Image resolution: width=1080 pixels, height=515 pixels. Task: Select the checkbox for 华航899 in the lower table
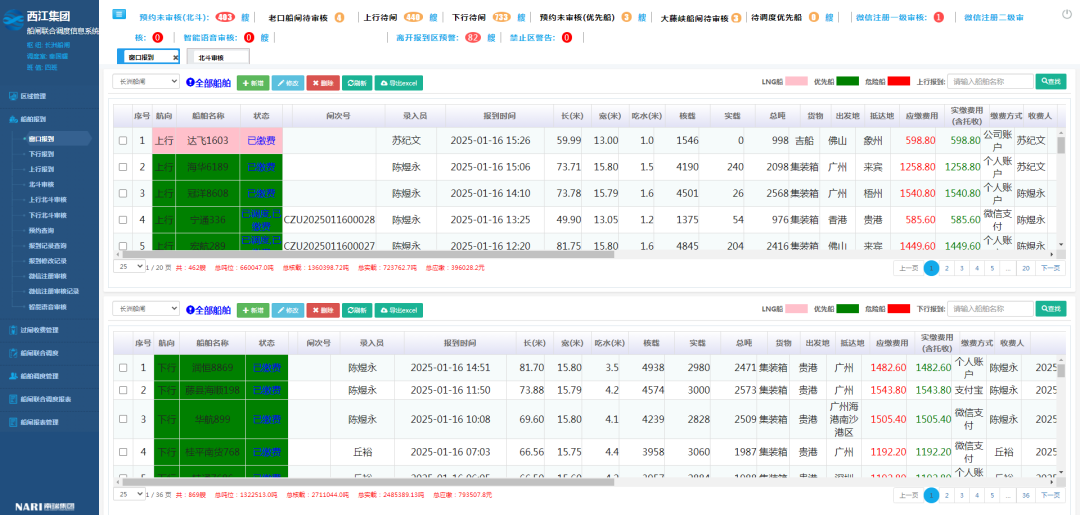[123, 419]
